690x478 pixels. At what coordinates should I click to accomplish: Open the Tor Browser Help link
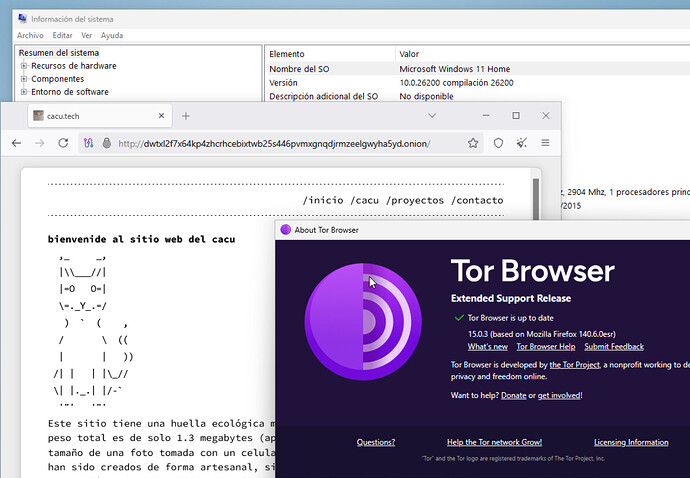pos(546,347)
